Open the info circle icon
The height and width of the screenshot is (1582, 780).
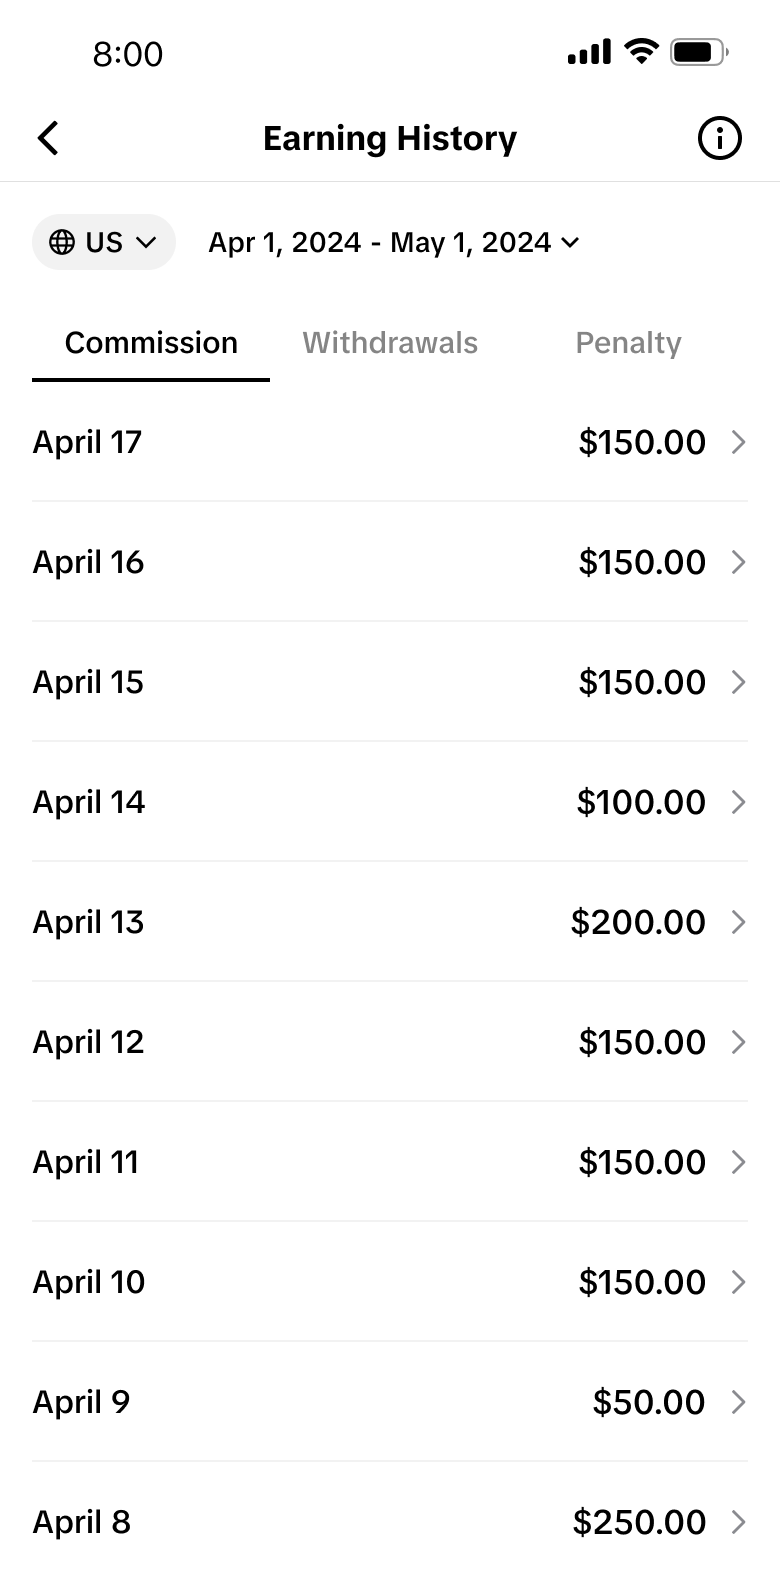[719, 138]
